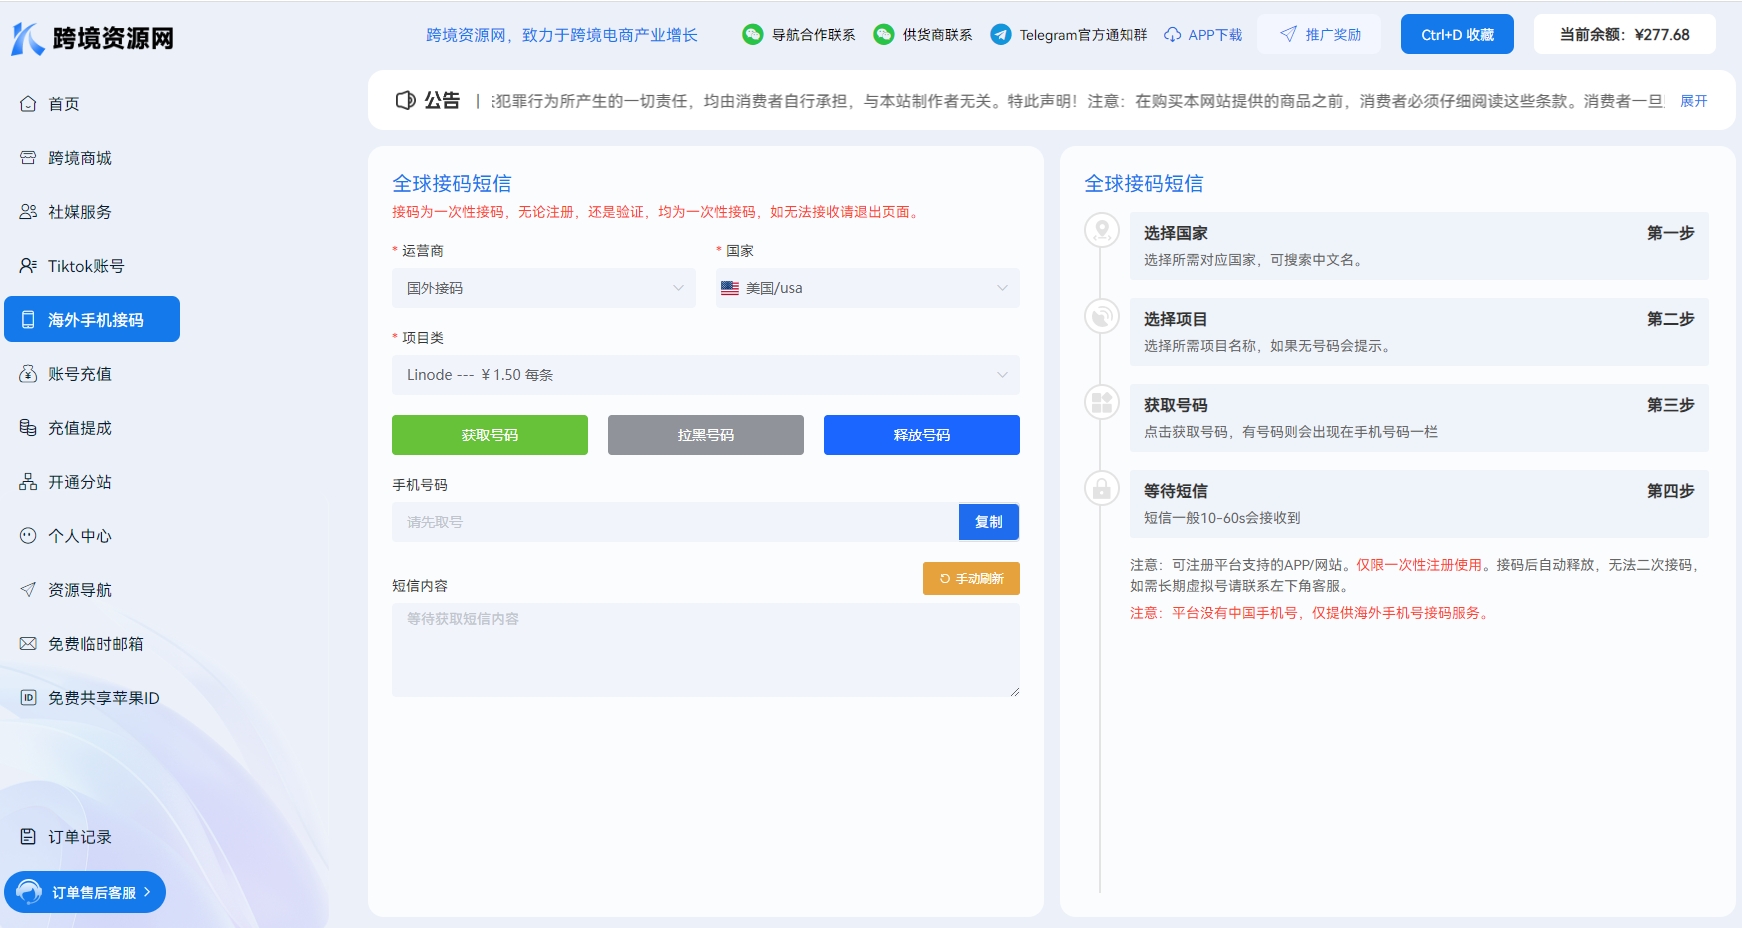Click the Ctrl+D 收藏 button
The image size is (1742, 928).
click(1457, 34)
